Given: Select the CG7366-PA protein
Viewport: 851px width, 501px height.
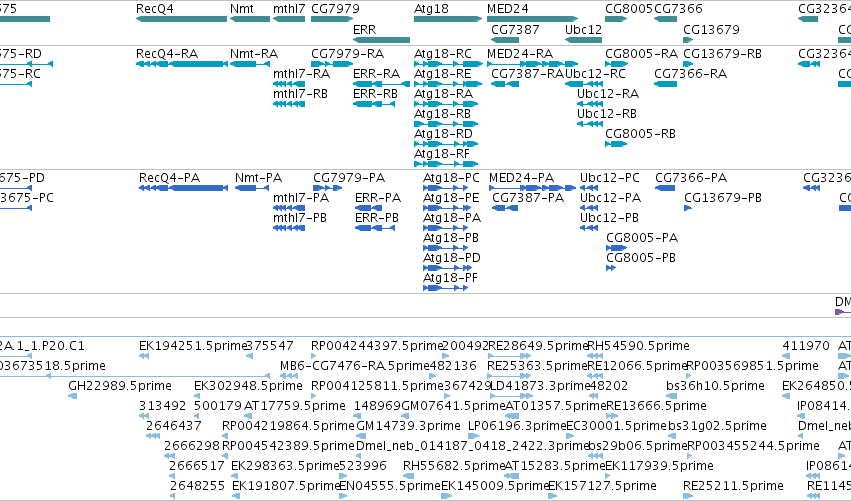Looking at the screenshot, I should pos(665,188).
